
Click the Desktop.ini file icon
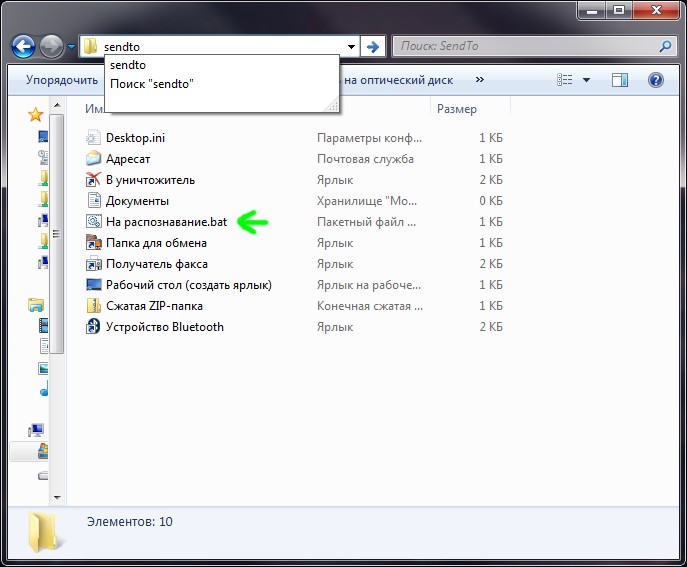point(94,138)
